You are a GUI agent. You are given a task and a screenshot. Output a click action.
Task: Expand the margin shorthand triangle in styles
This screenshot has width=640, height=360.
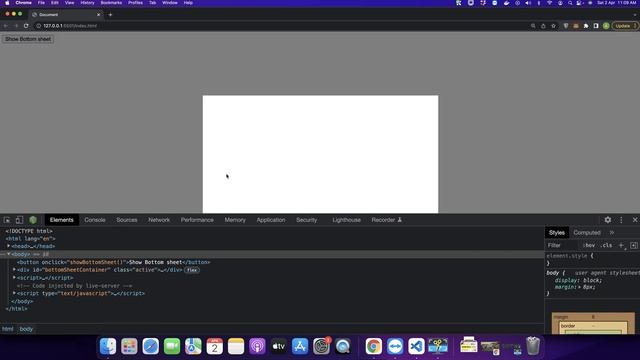(580, 287)
